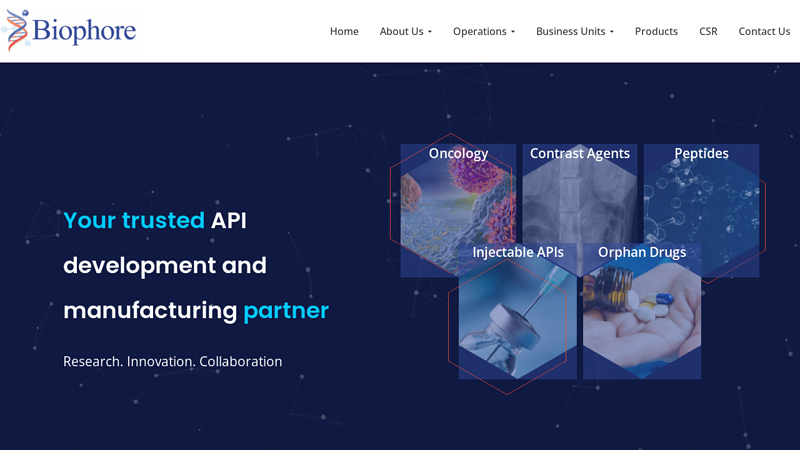This screenshot has width=800, height=450.
Task: Open the Business Units dropdown
Action: point(574,32)
